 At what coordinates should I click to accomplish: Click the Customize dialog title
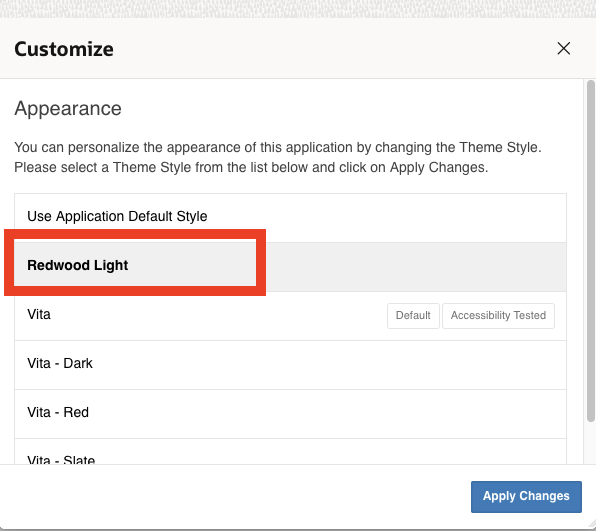pos(64,49)
